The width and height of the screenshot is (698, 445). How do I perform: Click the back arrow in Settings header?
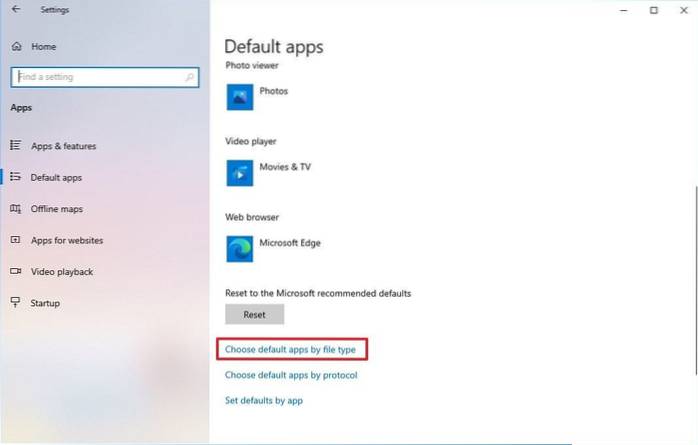click(x=16, y=10)
